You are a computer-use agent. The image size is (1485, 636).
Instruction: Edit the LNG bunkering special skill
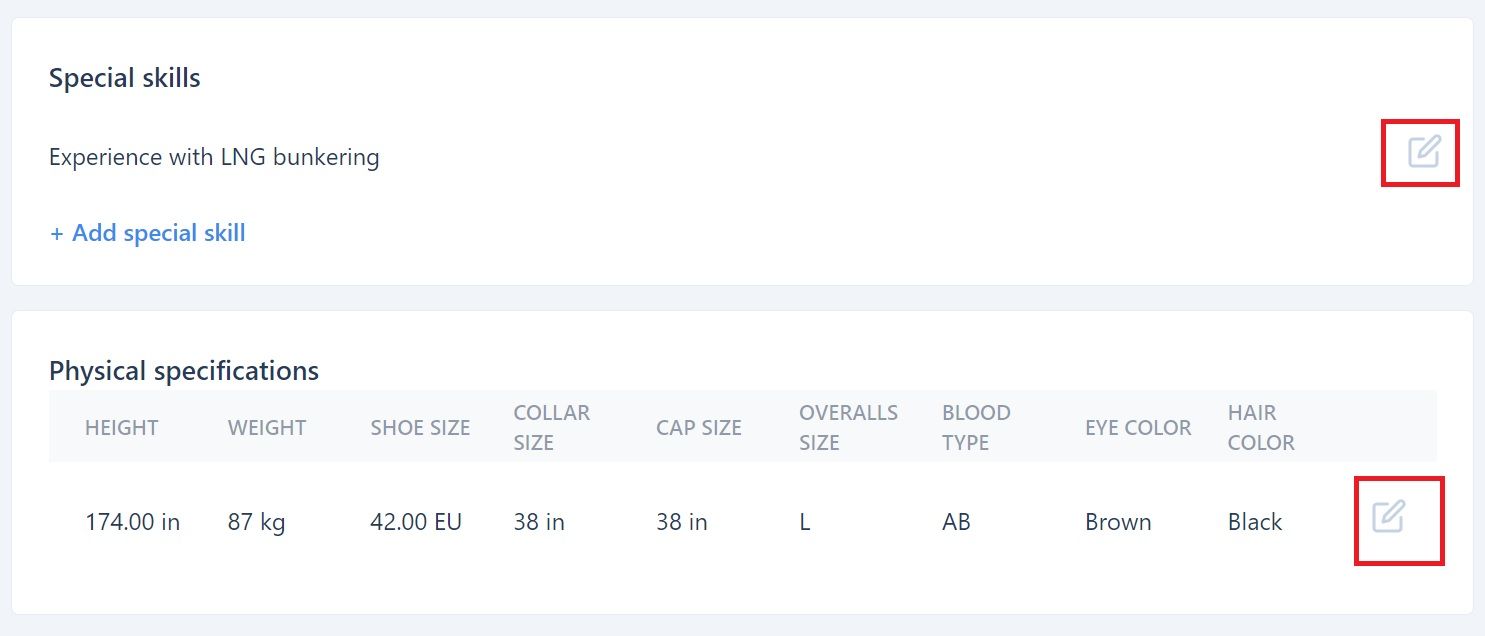(x=1424, y=152)
